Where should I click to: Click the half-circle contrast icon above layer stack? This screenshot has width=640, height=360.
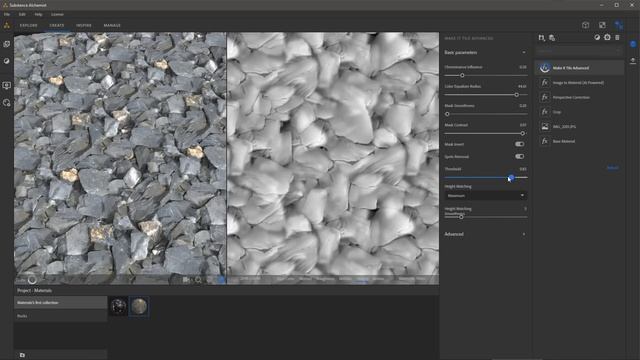pos(597,37)
